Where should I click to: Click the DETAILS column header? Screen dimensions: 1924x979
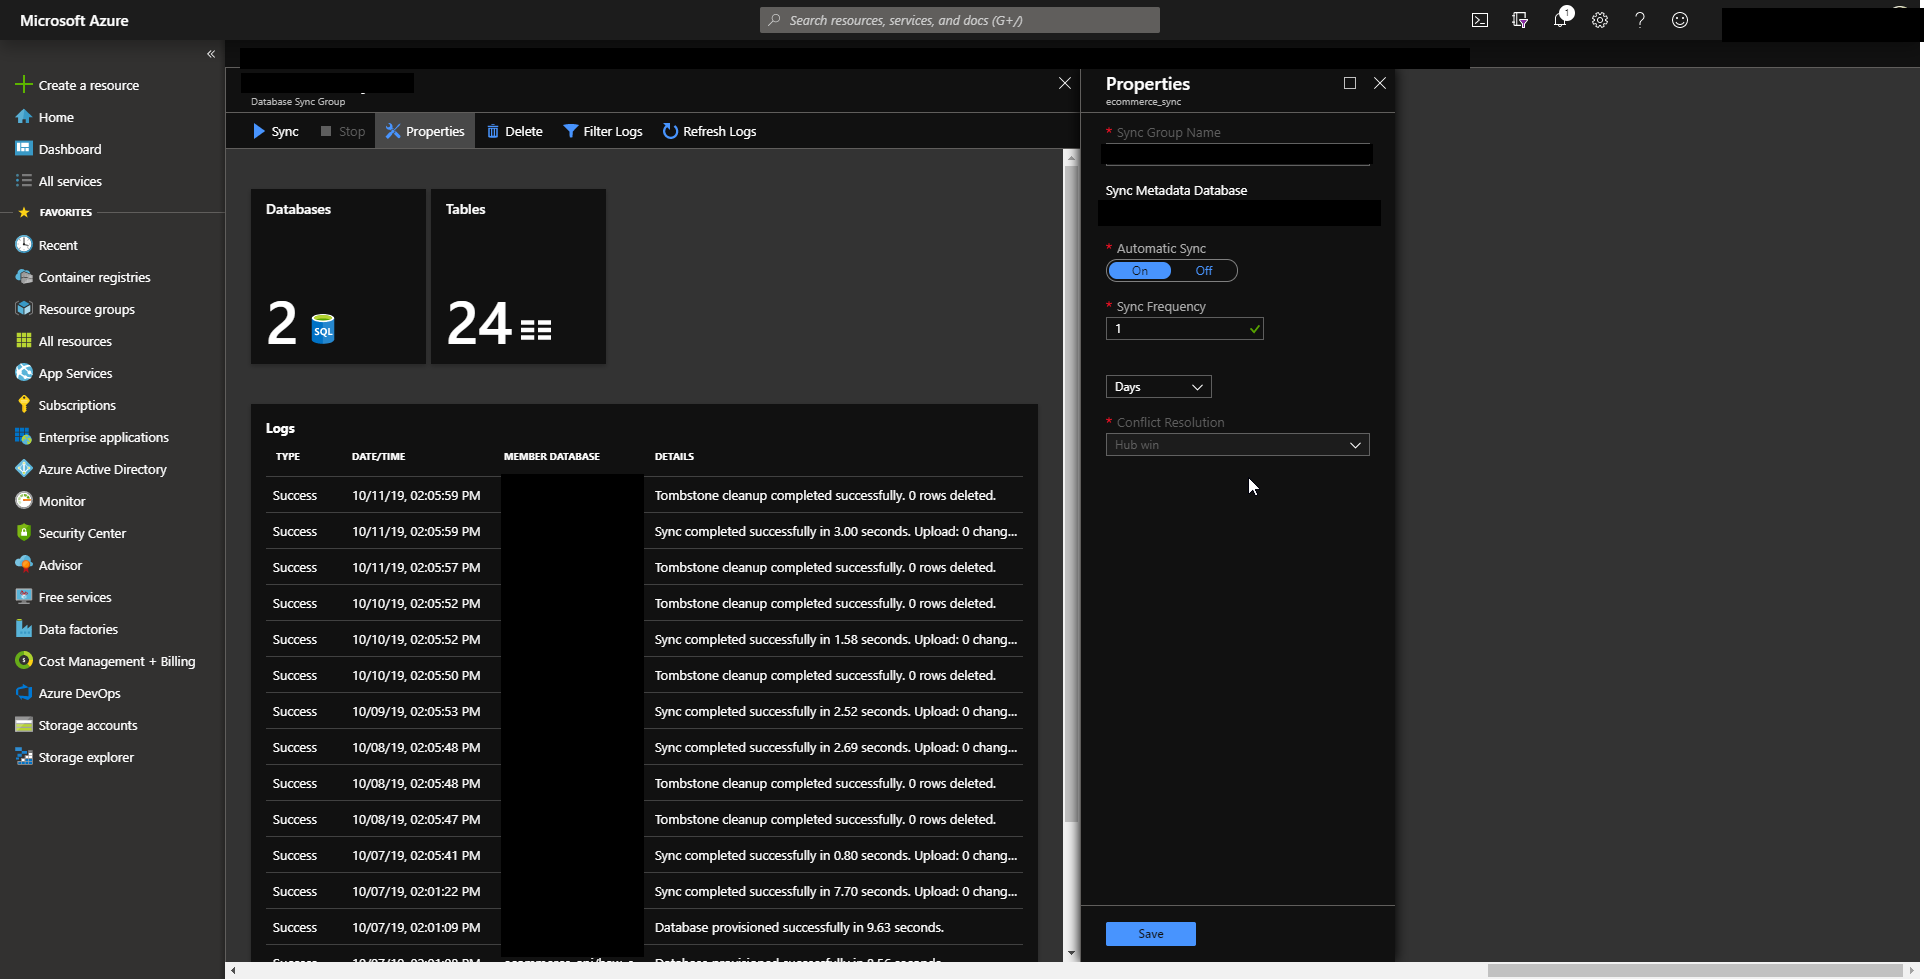pyautogui.click(x=674, y=457)
